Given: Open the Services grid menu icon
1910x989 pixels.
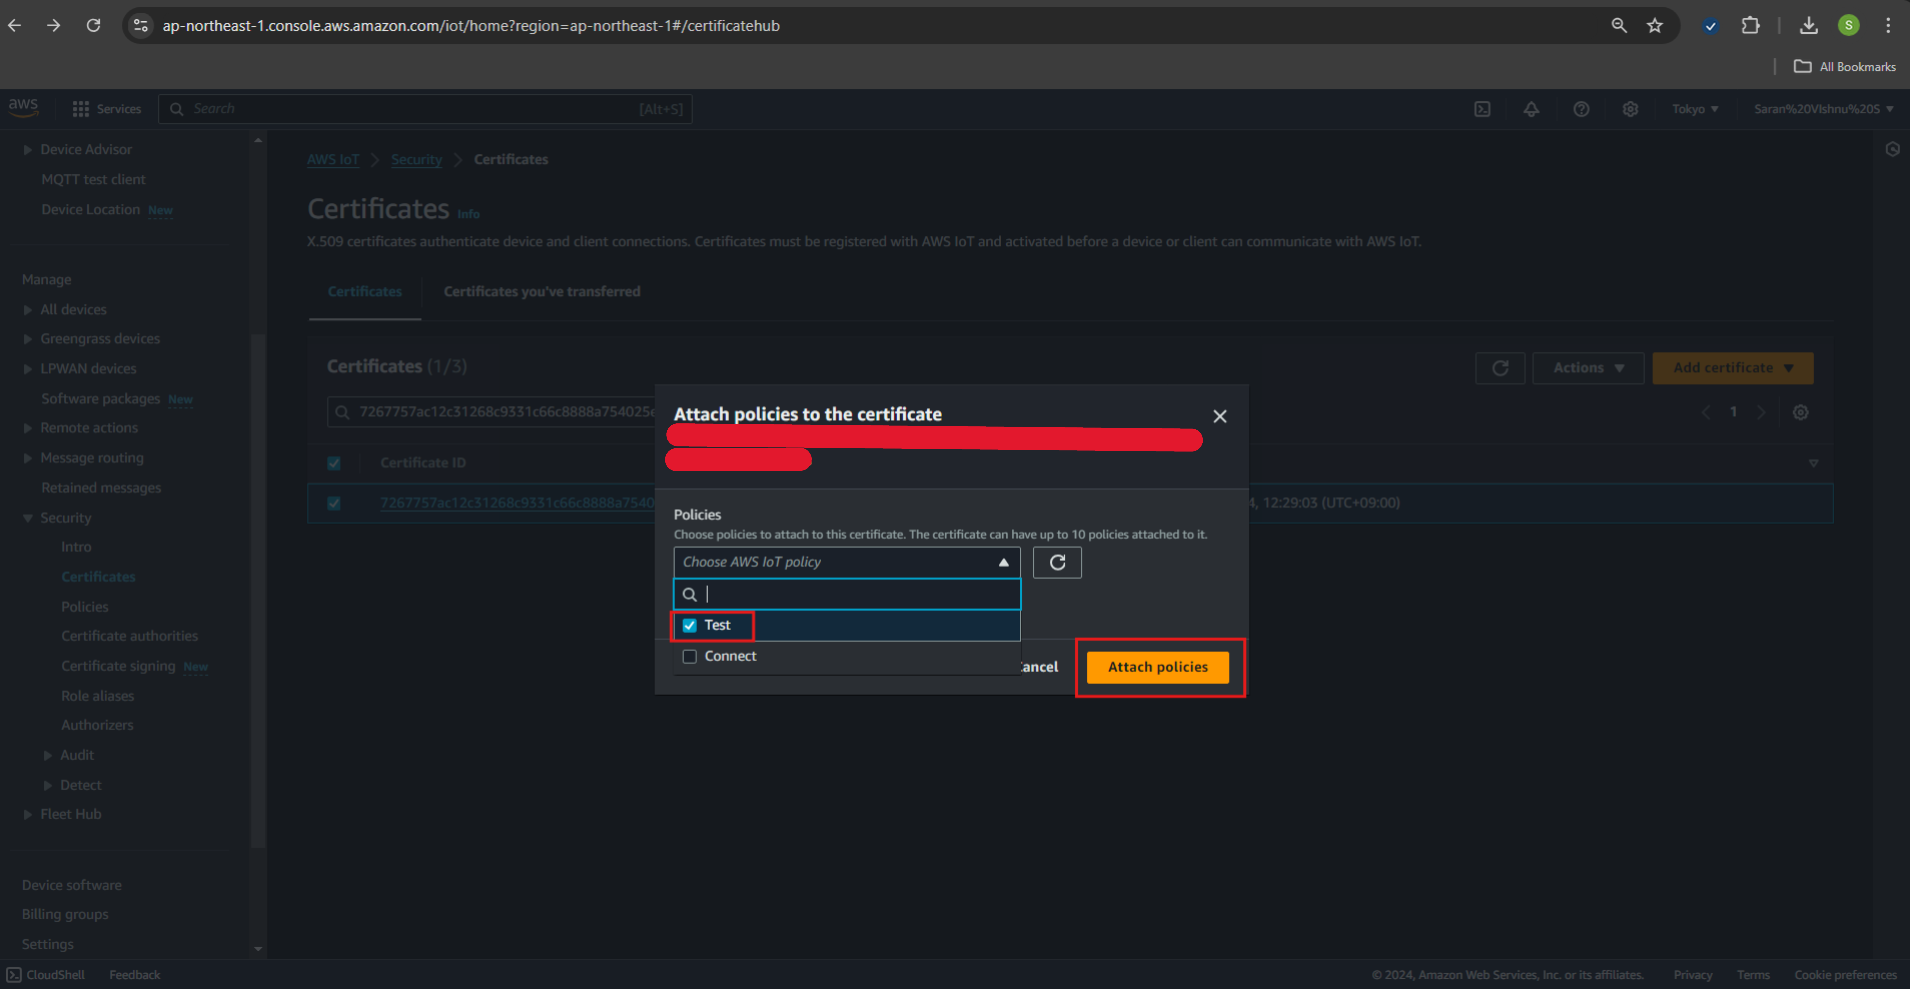Looking at the screenshot, I should 81,109.
